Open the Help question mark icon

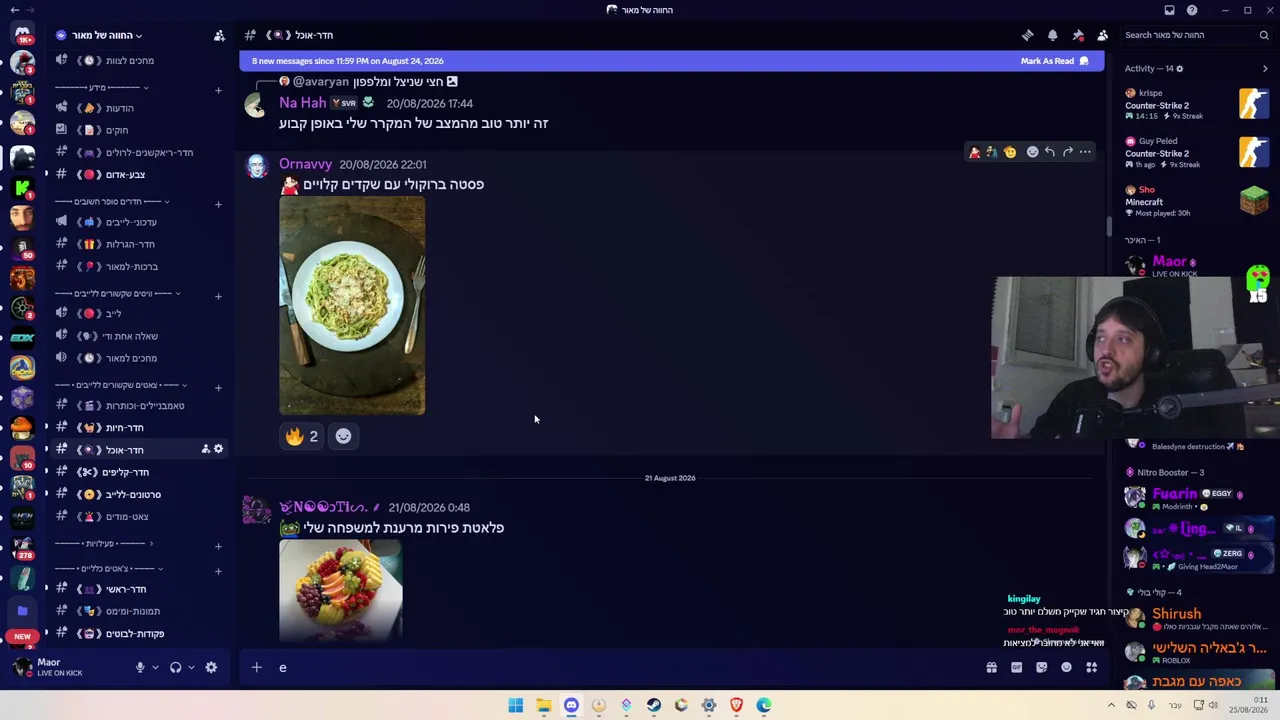click(x=1192, y=10)
